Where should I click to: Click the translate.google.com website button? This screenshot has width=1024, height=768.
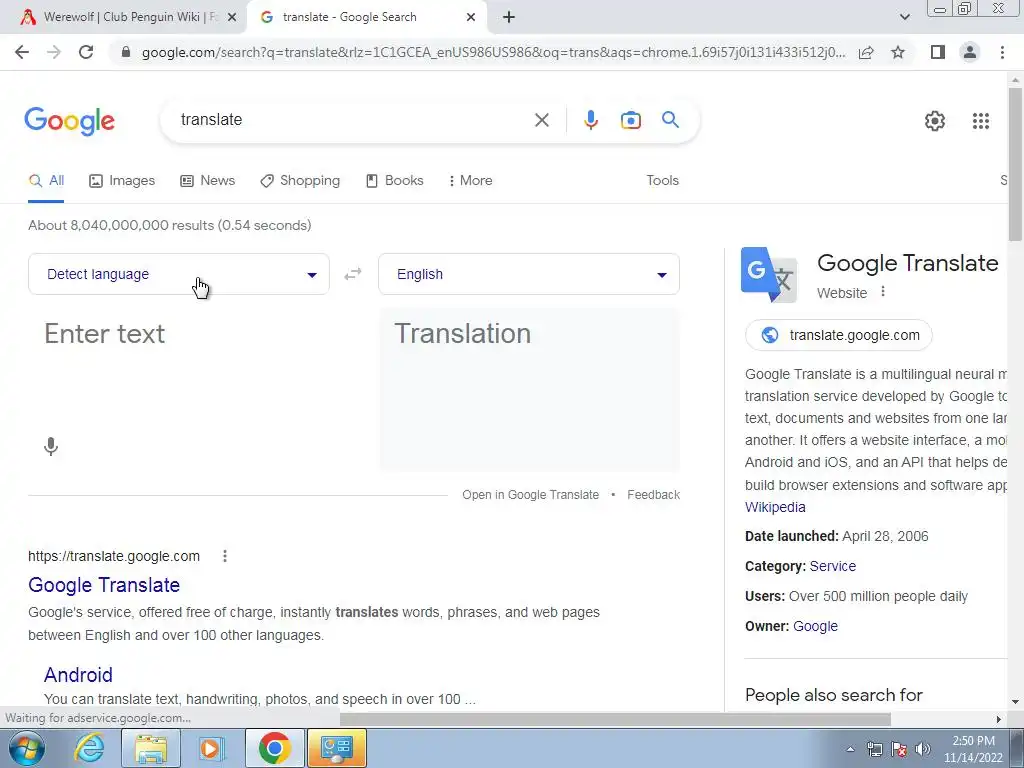click(x=839, y=335)
